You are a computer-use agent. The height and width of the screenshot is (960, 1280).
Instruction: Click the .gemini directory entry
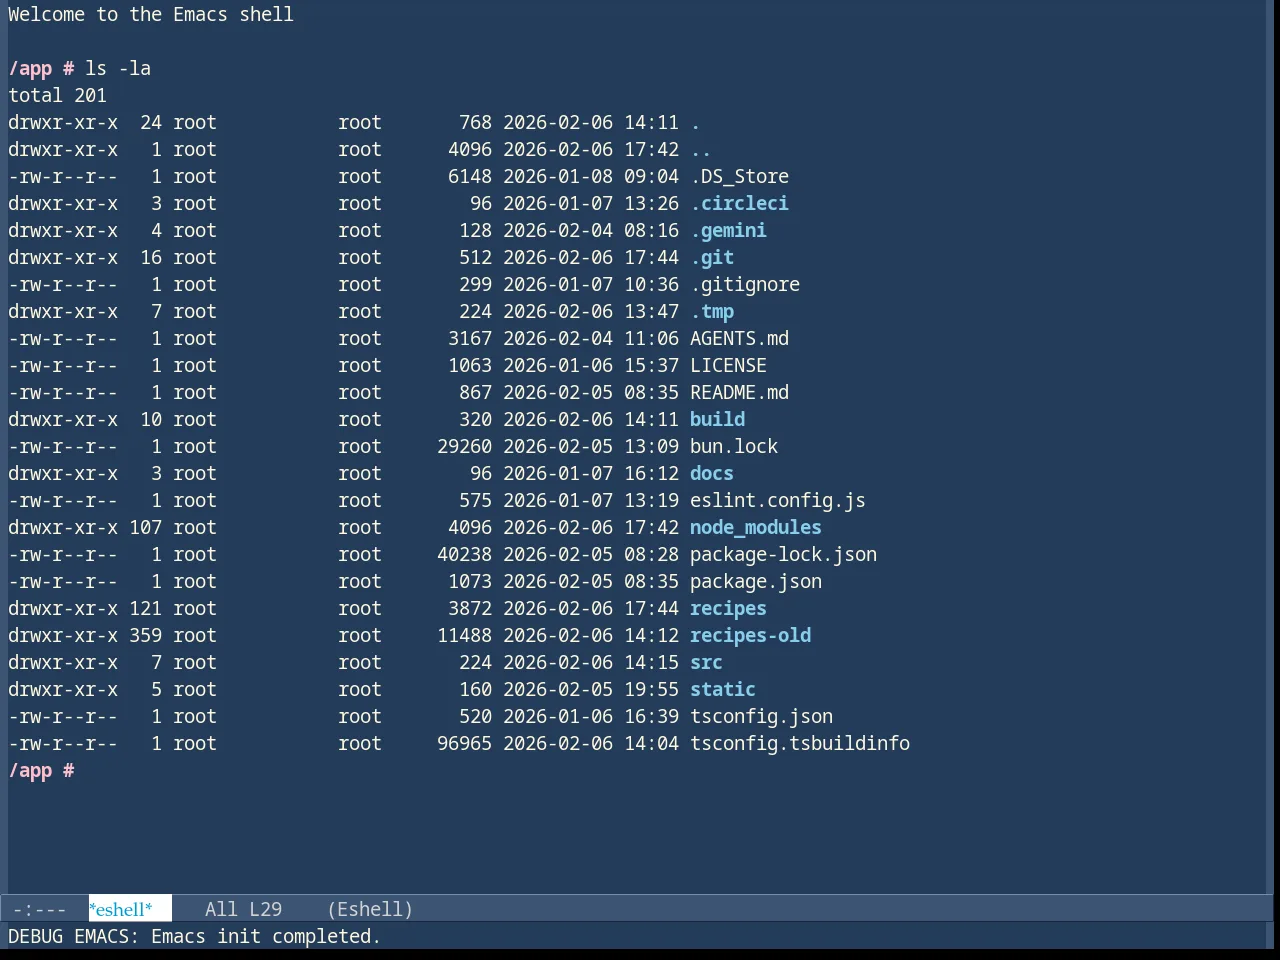[x=728, y=230]
